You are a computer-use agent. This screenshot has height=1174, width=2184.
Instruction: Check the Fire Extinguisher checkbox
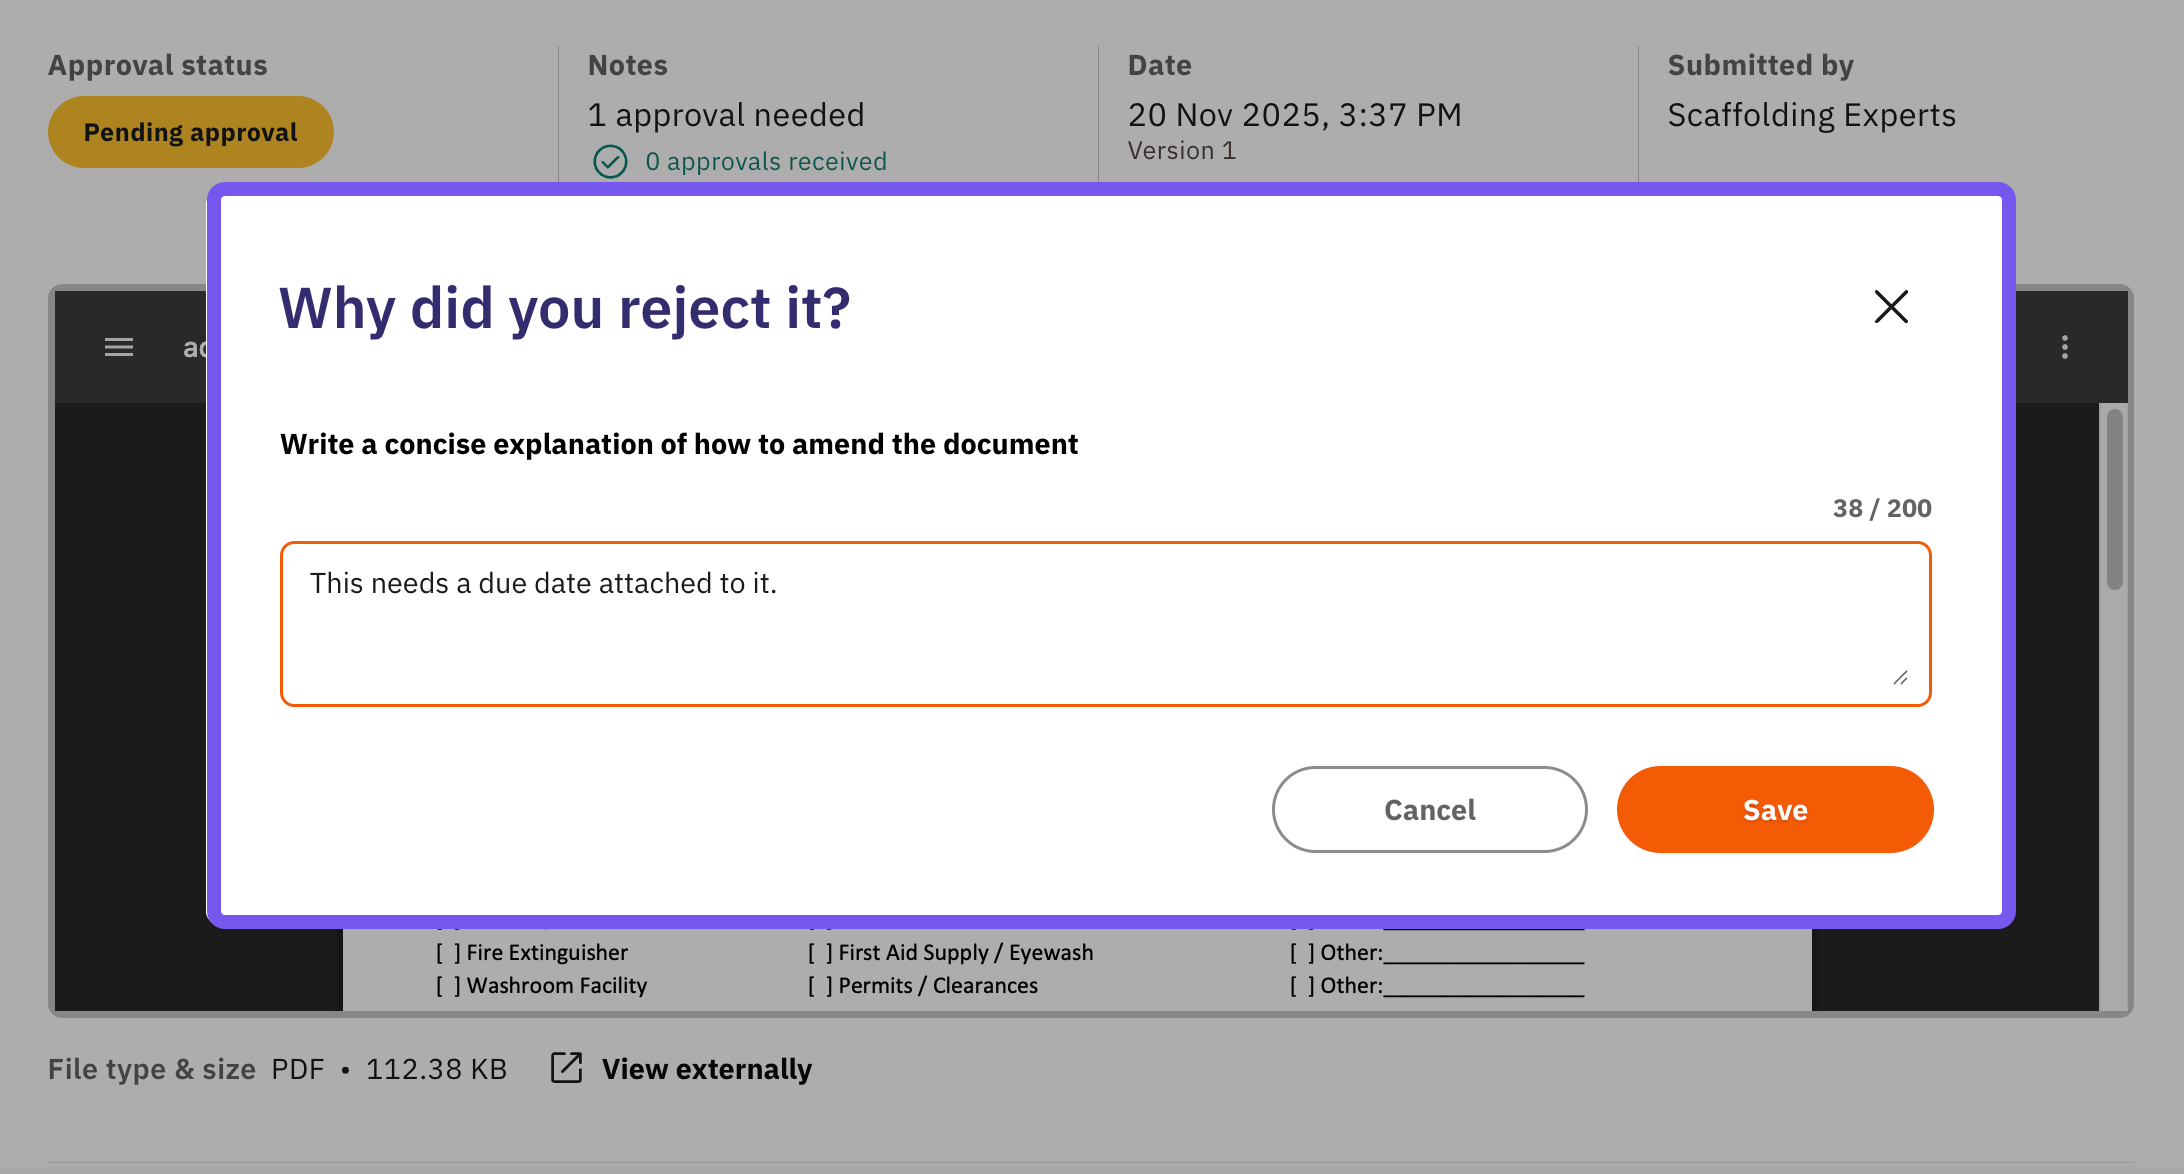coord(448,953)
